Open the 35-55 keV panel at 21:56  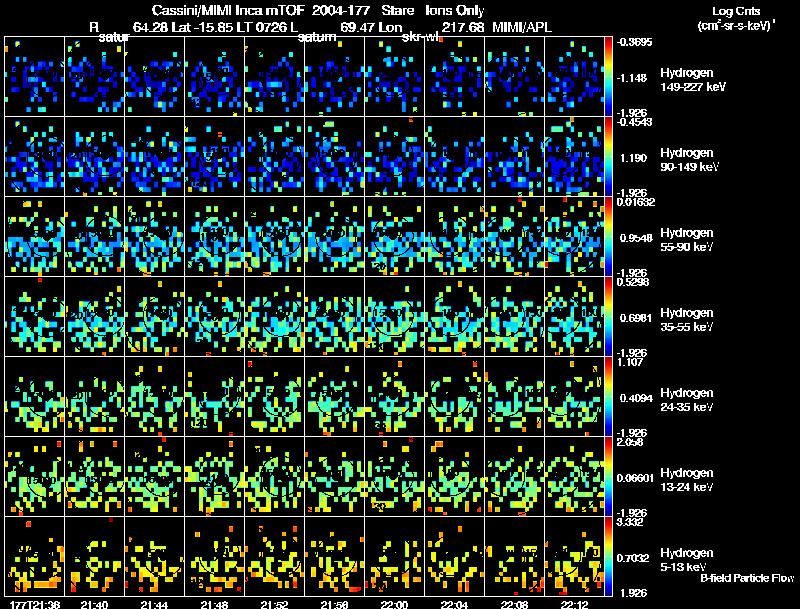[x=335, y=316]
